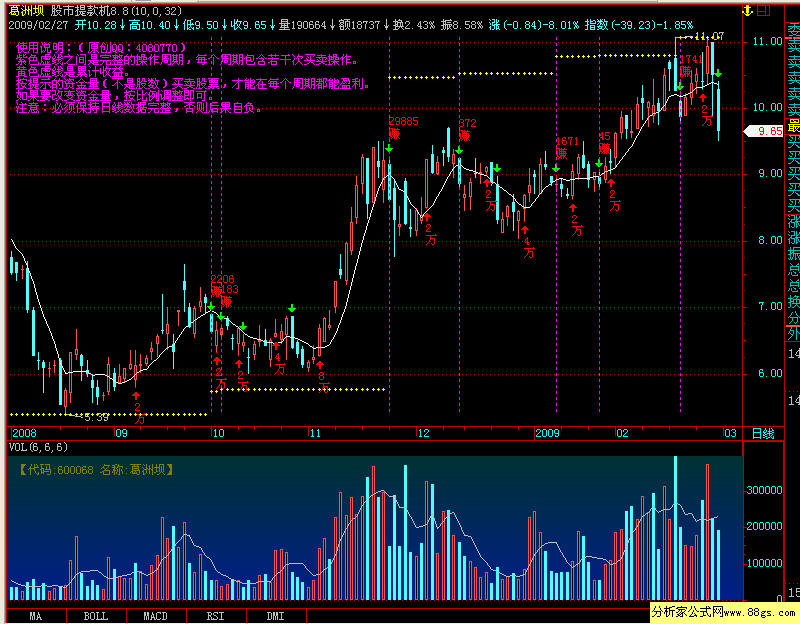Click the red window layout icon

(763, 10)
